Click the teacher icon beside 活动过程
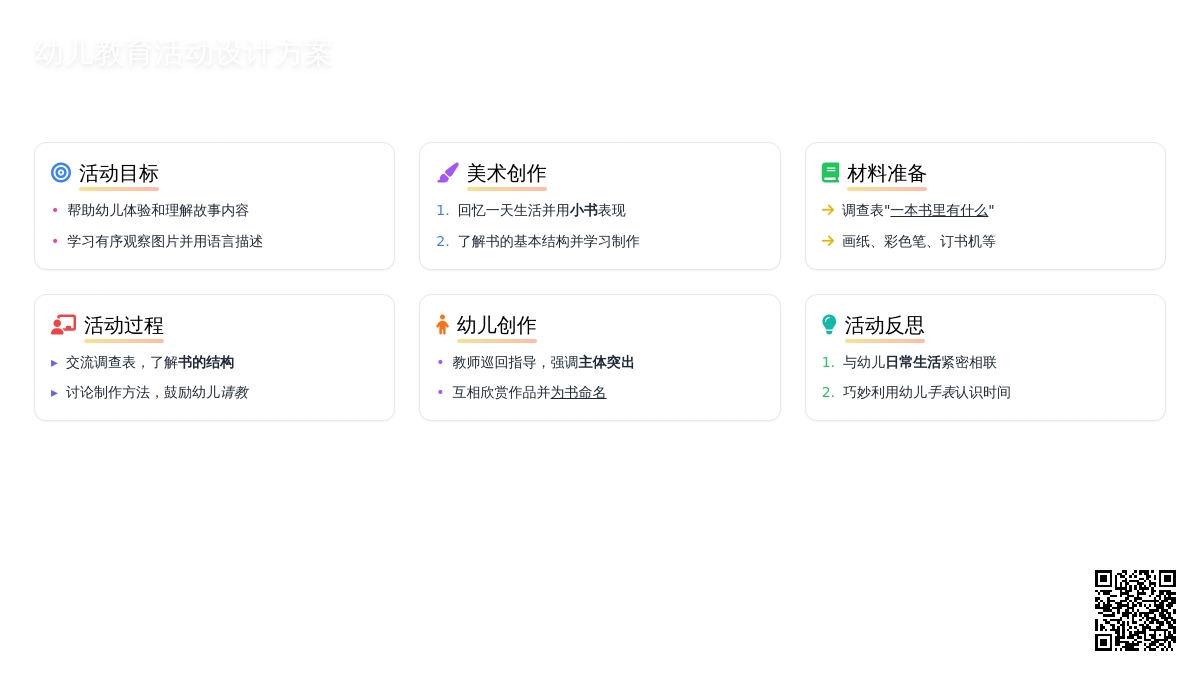This screenshot has height=675, width=1200. click(x=64, y=325)
